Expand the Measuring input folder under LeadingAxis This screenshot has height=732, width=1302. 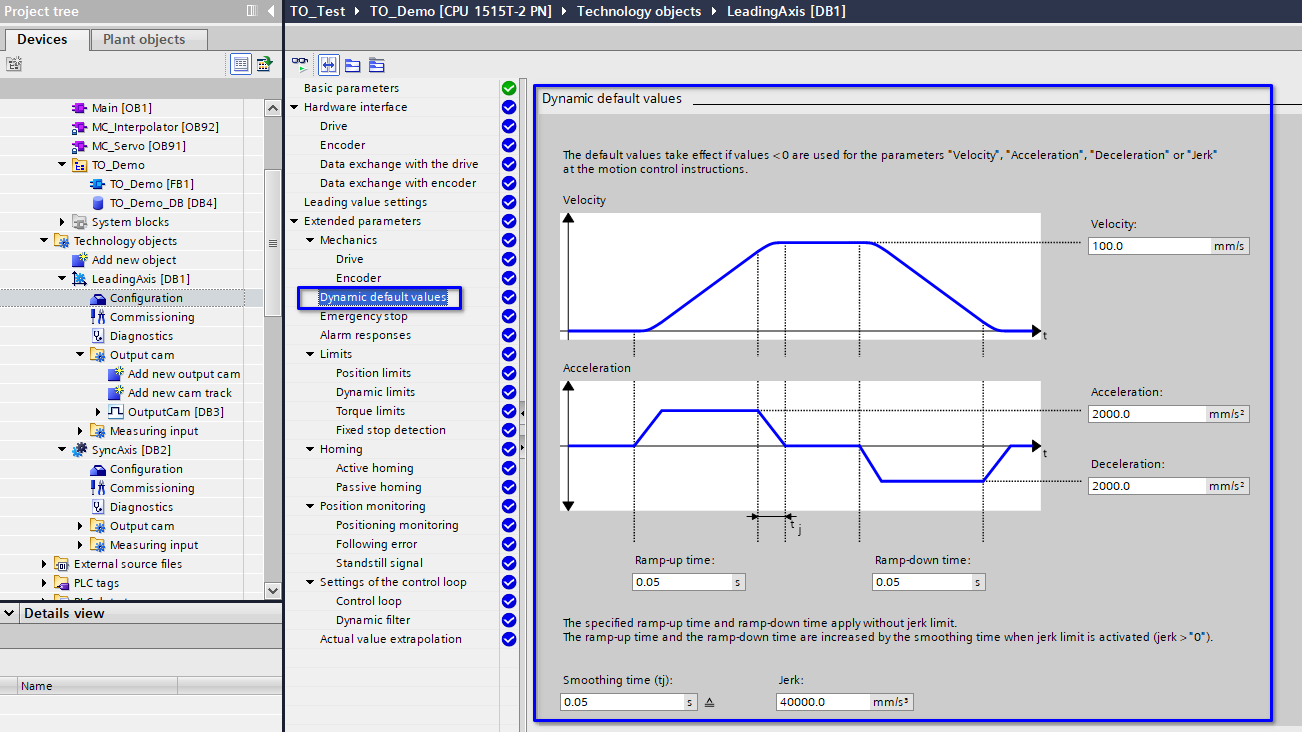pyautogui.click(x=81, y=431)
